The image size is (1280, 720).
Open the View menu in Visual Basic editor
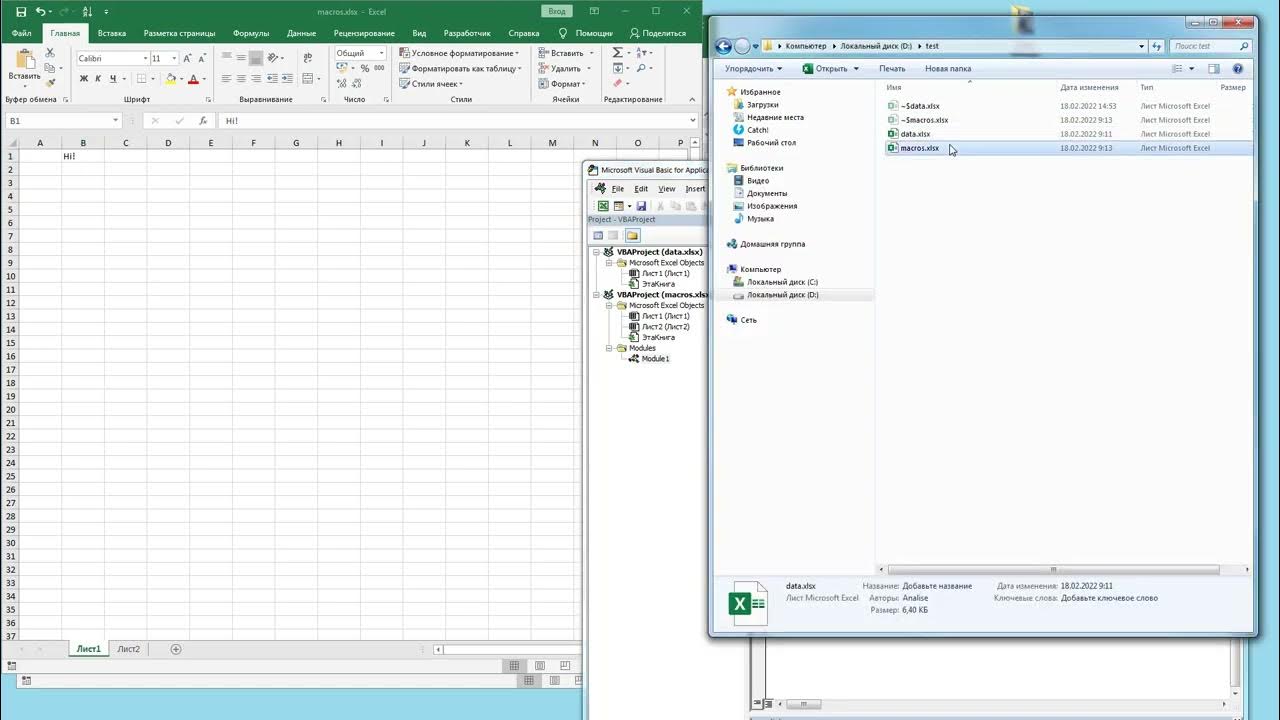tap(666, 189)
